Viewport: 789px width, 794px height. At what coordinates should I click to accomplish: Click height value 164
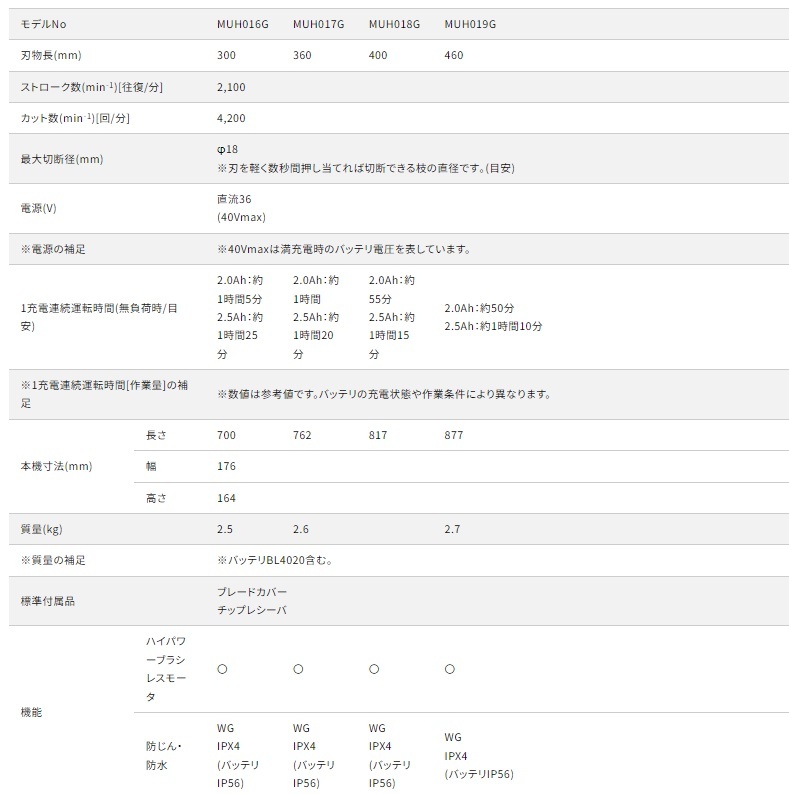pos(226,498)
